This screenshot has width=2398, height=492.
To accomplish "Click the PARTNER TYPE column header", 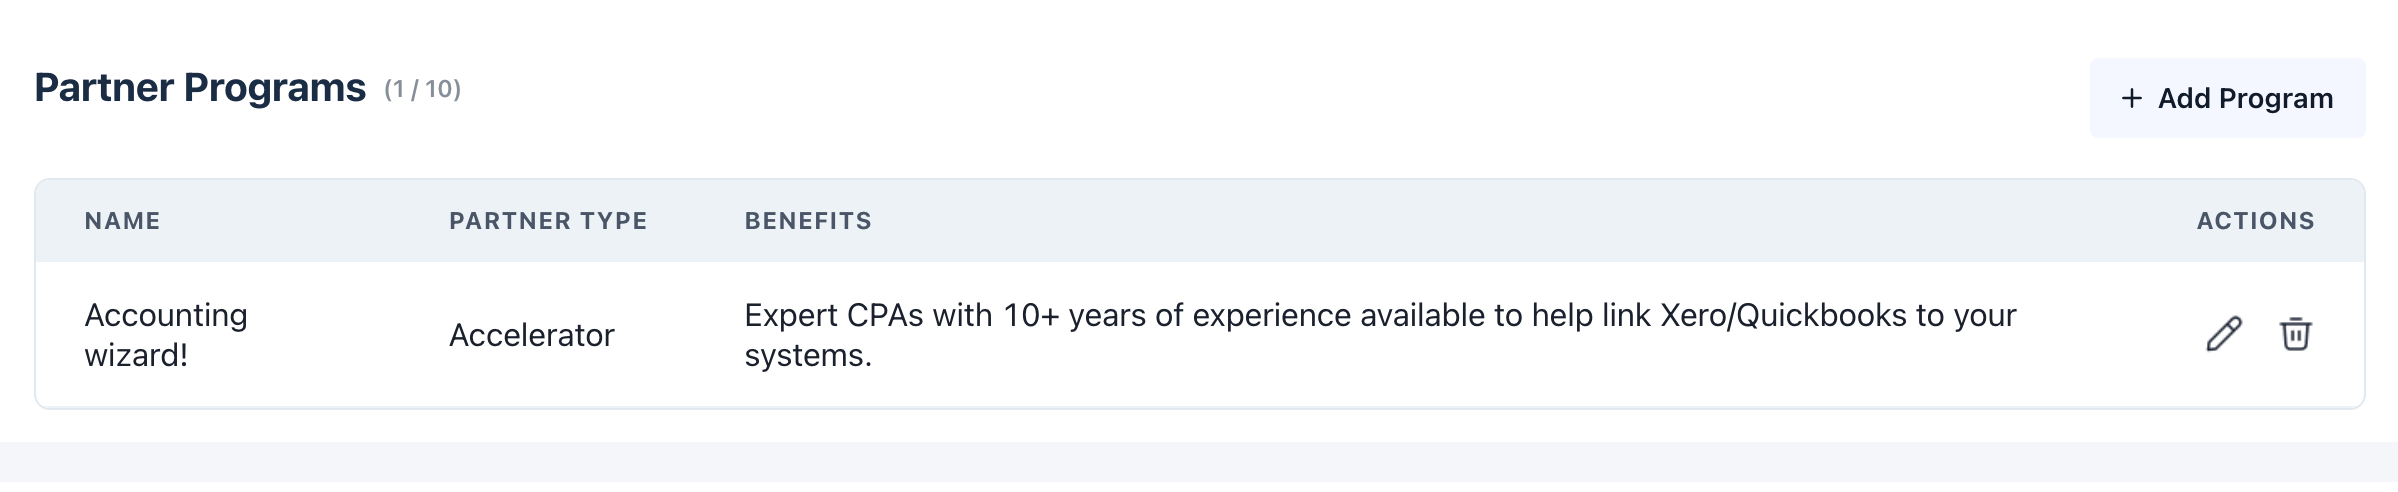I will point(548,221).
